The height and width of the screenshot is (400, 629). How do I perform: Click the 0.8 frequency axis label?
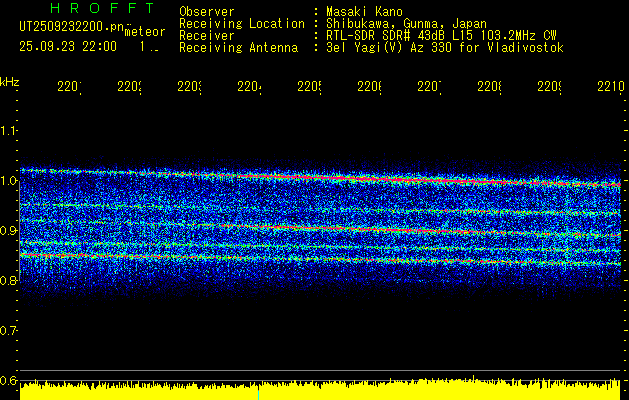9,280
